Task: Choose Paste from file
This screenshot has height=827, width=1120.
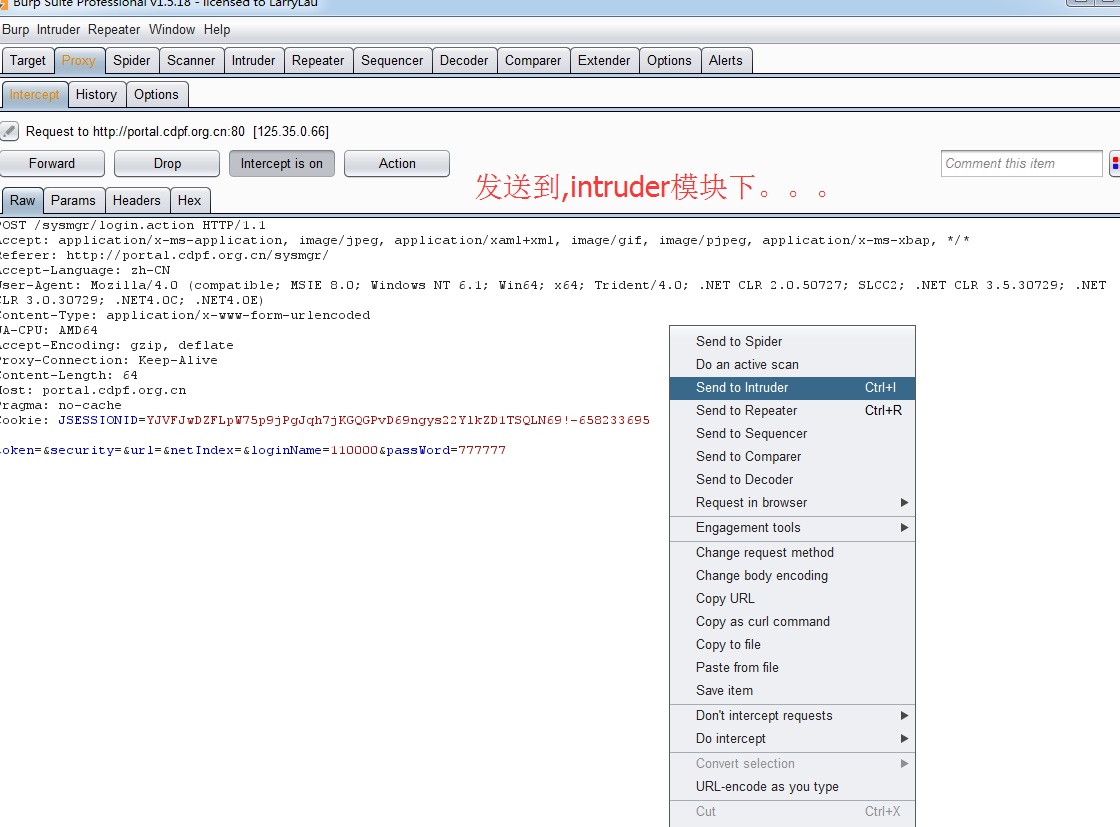Action: tap(792, 668)
